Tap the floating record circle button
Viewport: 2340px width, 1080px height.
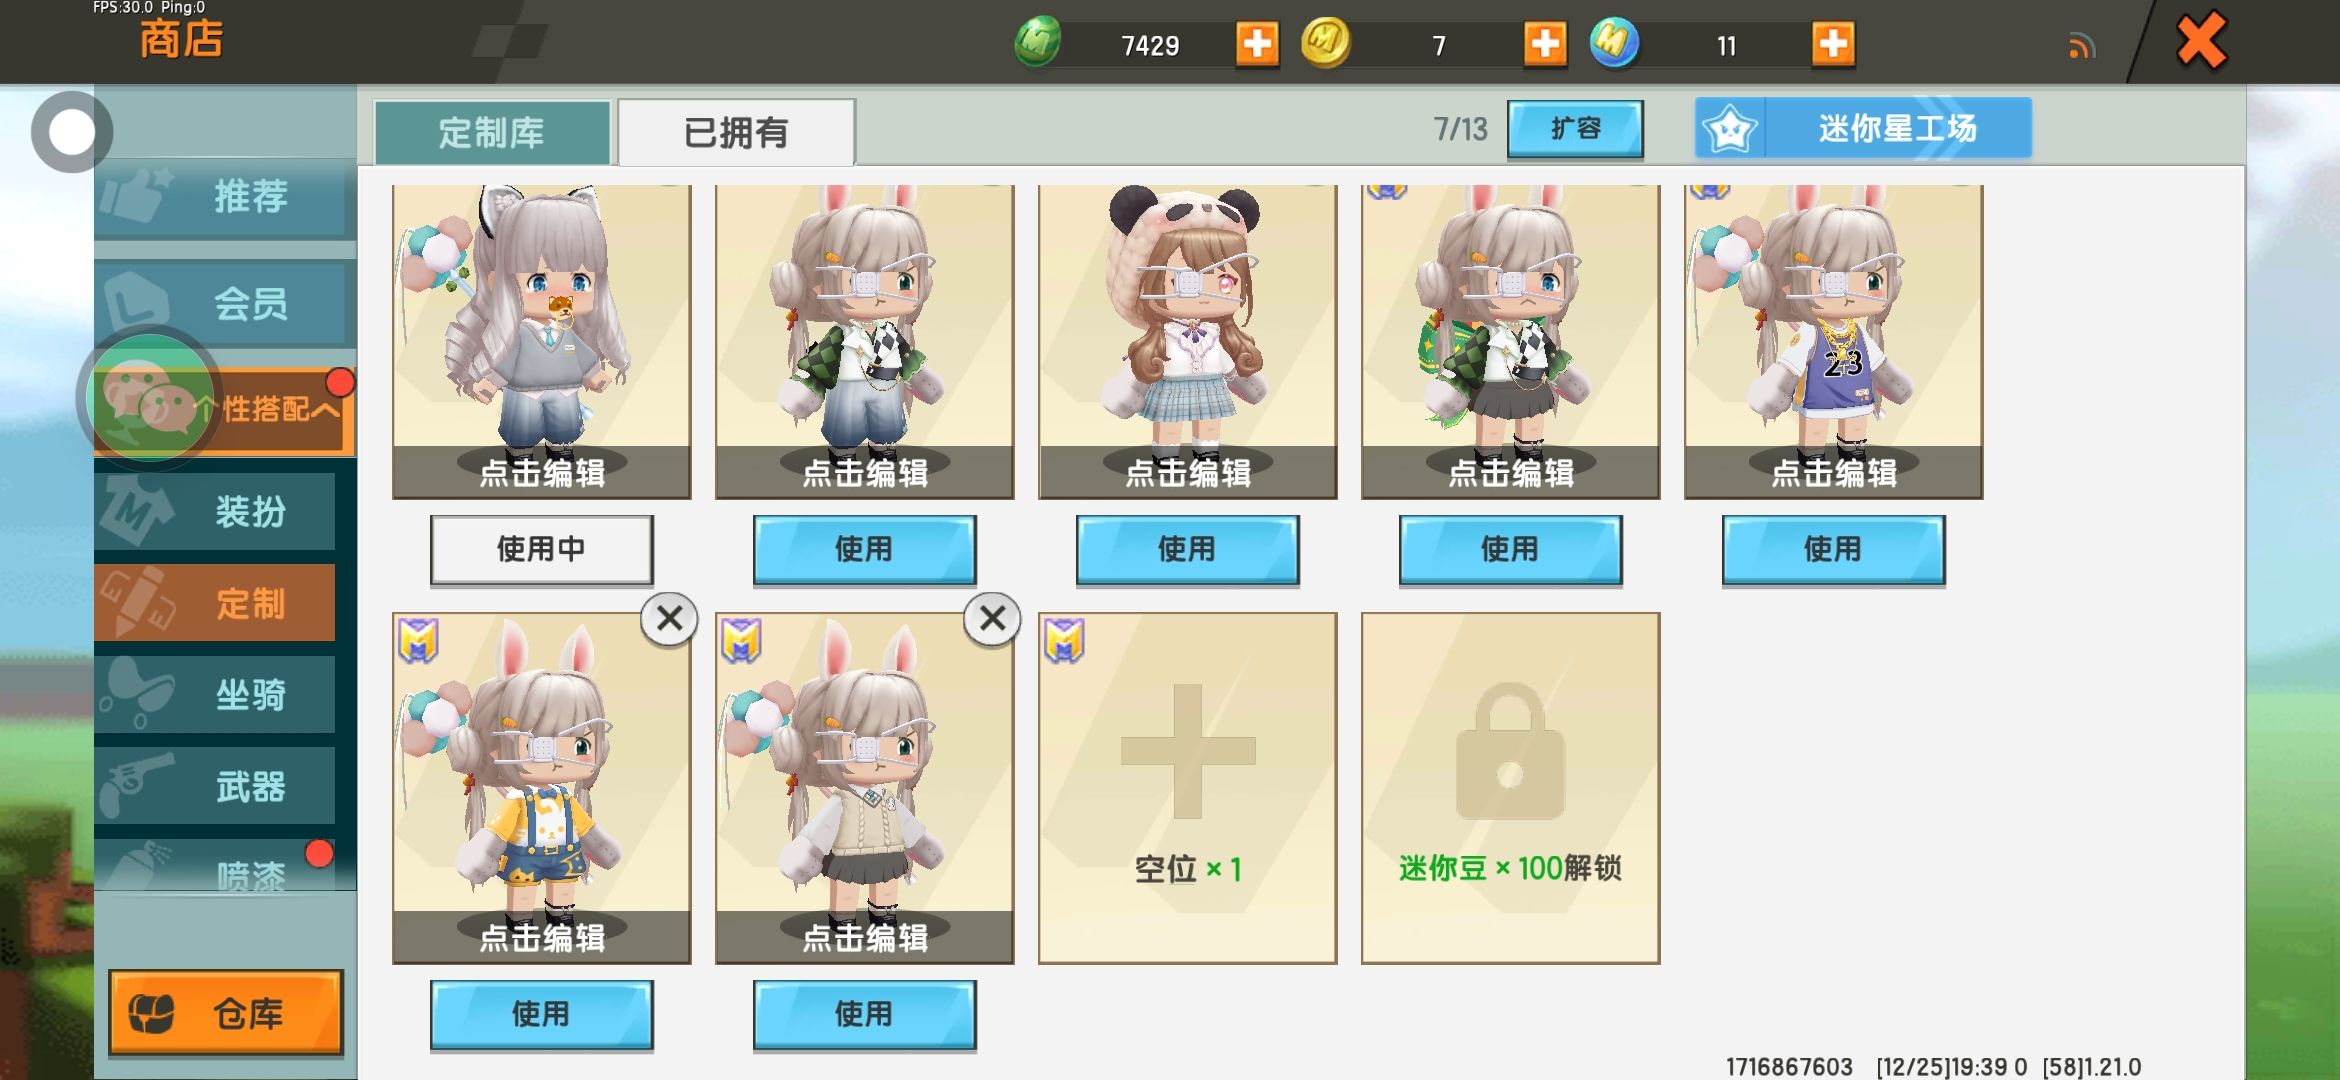pyautogui.click(x=71, y=132)
